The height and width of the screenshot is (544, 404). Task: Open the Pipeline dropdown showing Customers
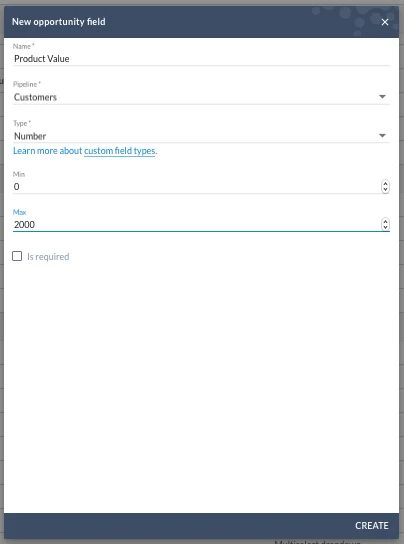point(201,97)
